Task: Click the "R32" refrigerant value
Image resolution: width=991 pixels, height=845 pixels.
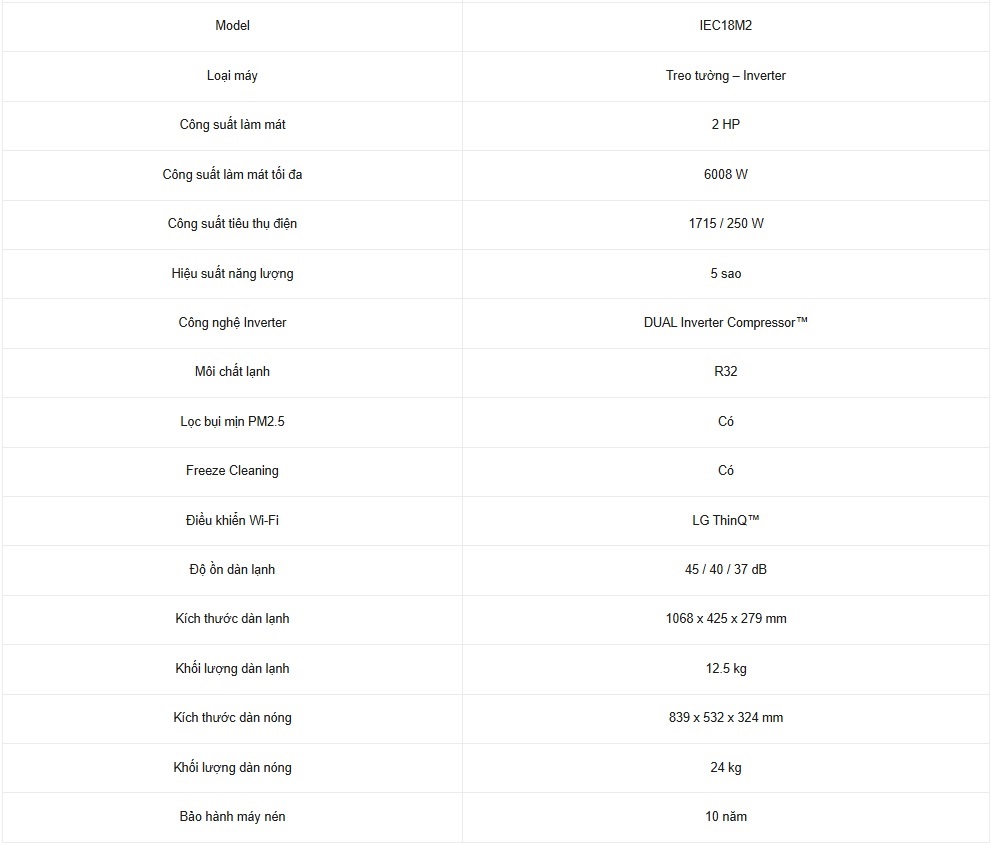Action: [725, 372]
